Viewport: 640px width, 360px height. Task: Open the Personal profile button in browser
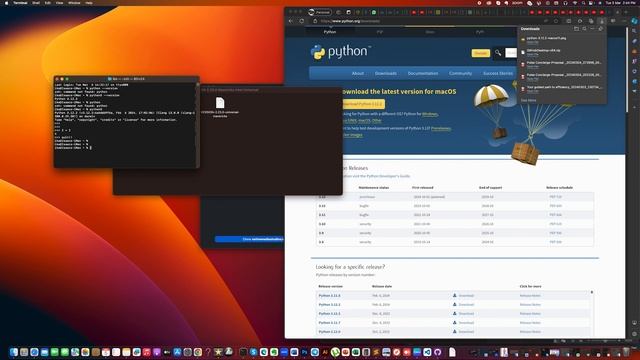tap(320, 12)
